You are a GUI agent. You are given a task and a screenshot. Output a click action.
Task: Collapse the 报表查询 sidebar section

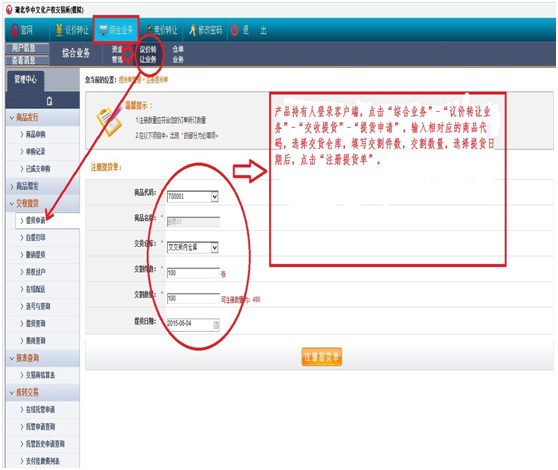tap(43, 358)
